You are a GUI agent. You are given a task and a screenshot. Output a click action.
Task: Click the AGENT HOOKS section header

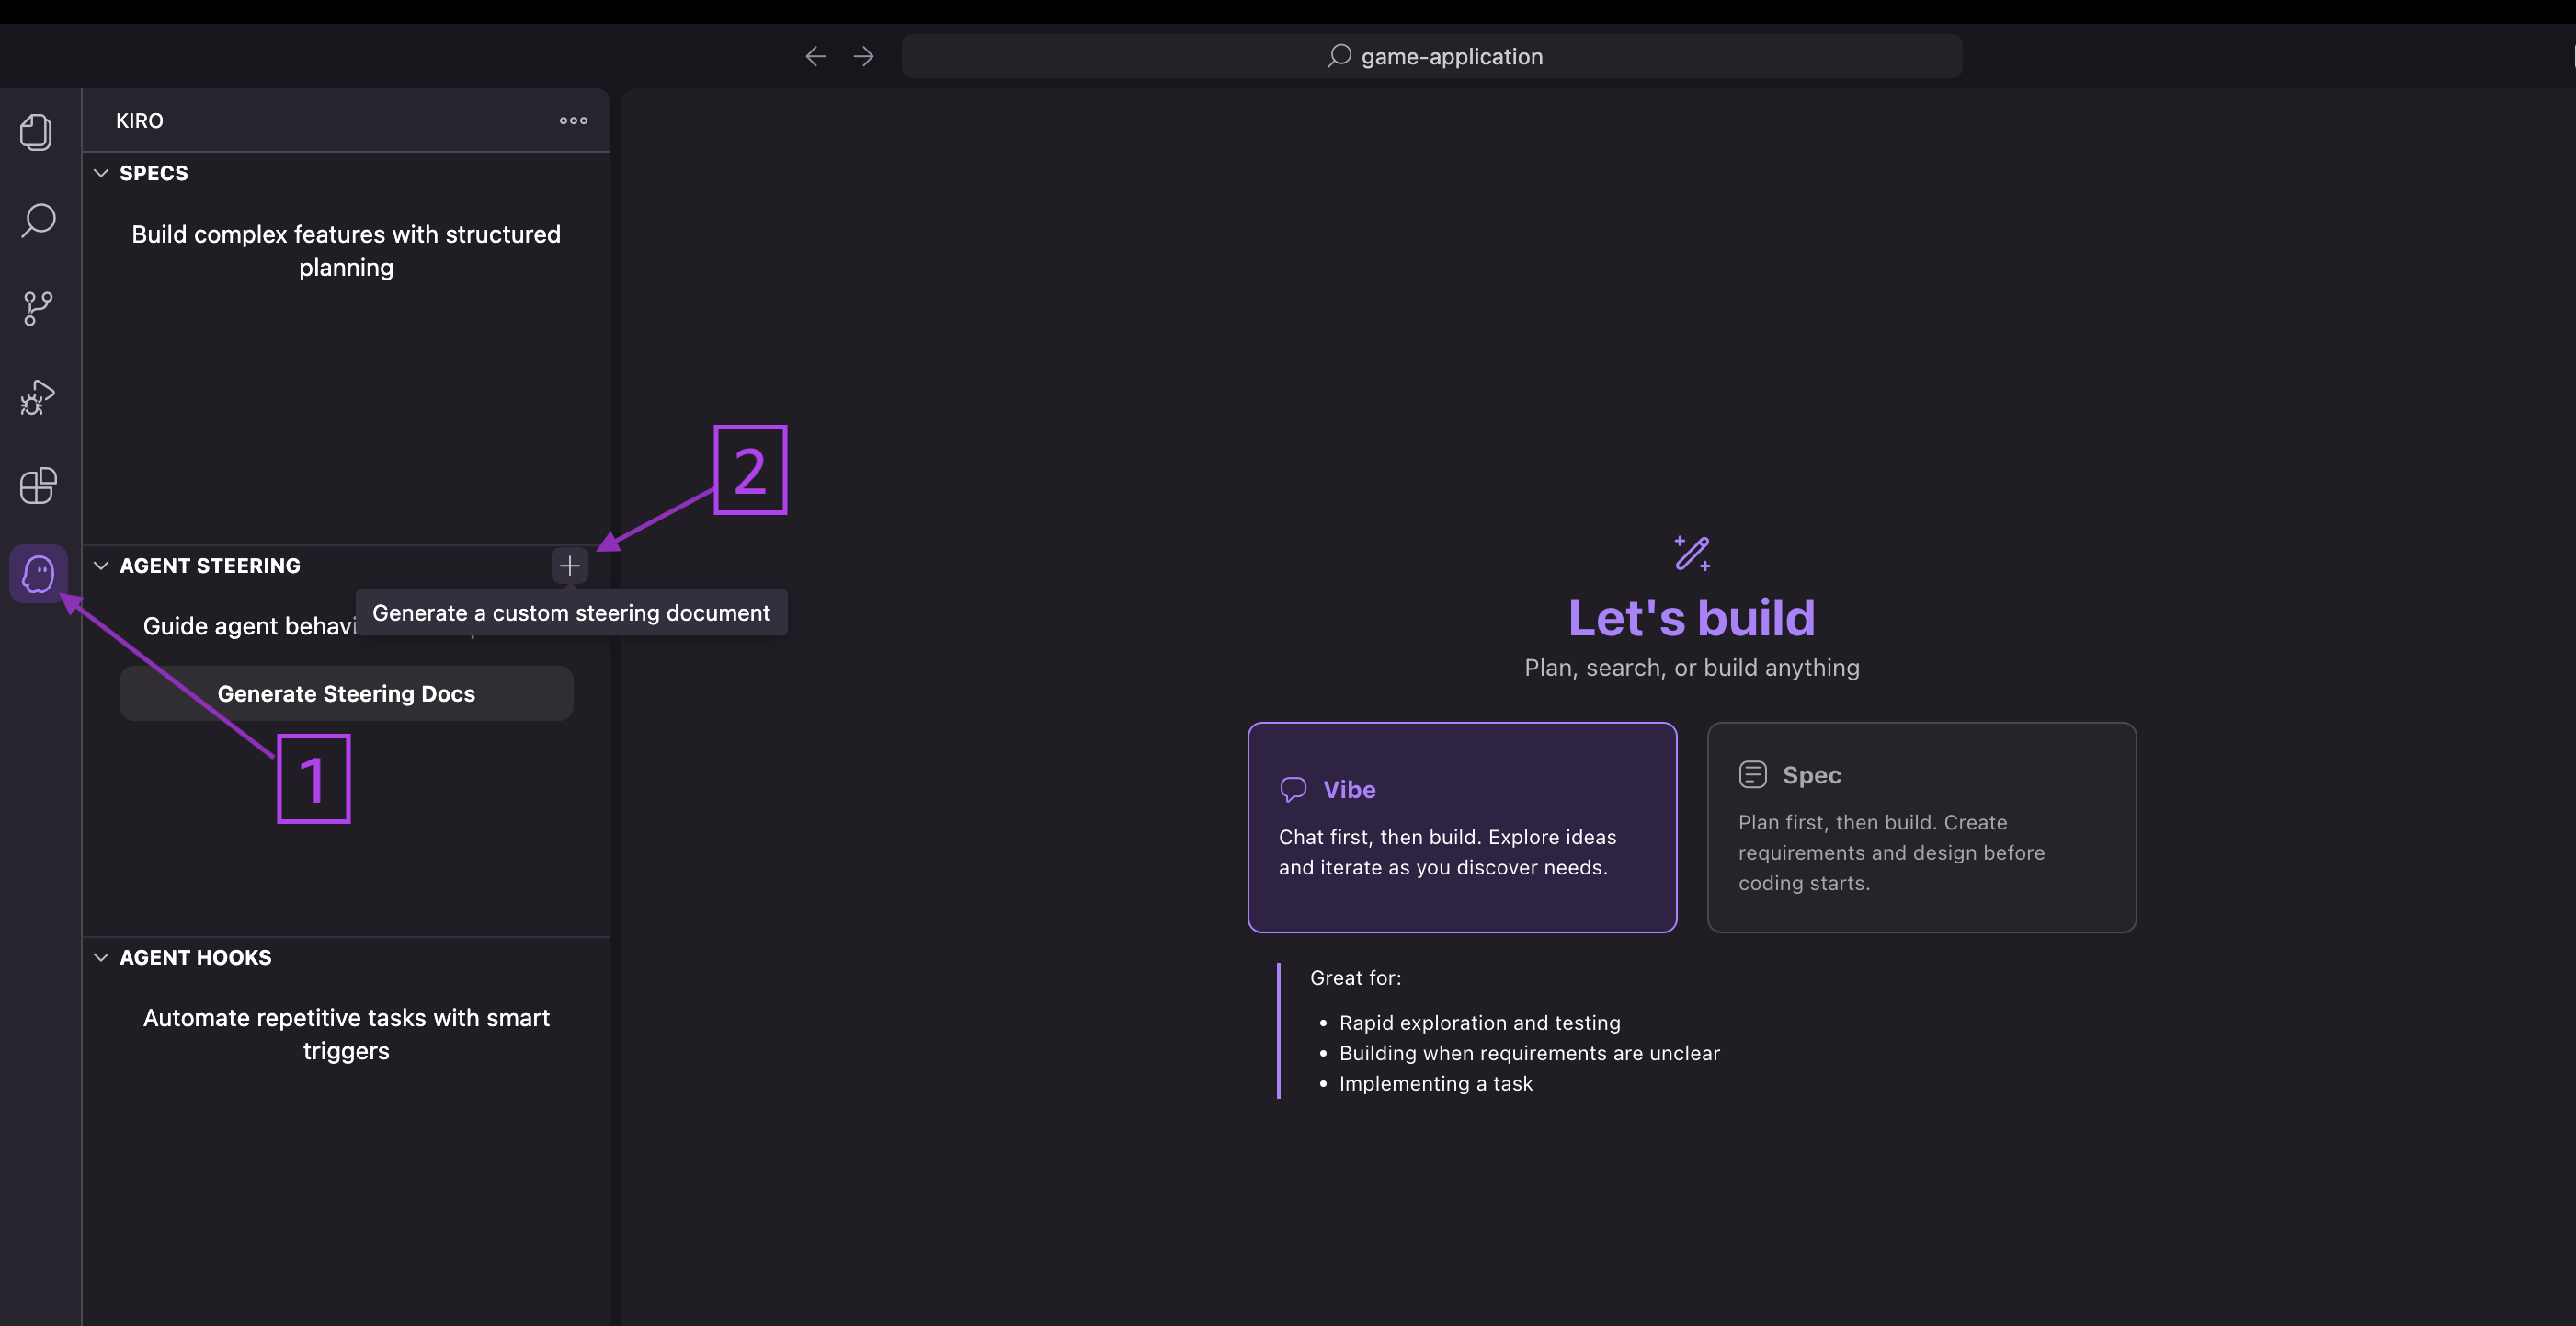click(196, 957)
